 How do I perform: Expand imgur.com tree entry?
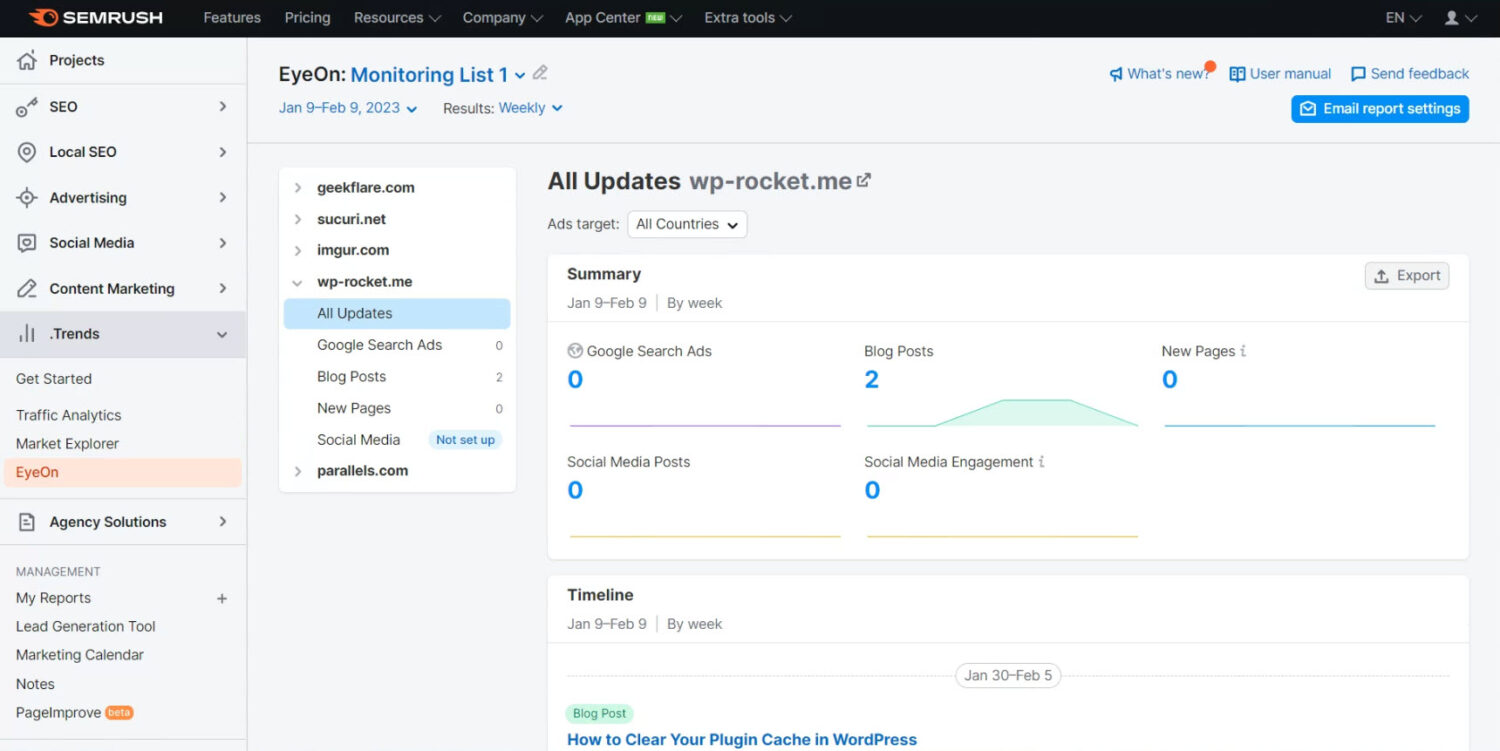pyautogui.click(x=298, y=251)
